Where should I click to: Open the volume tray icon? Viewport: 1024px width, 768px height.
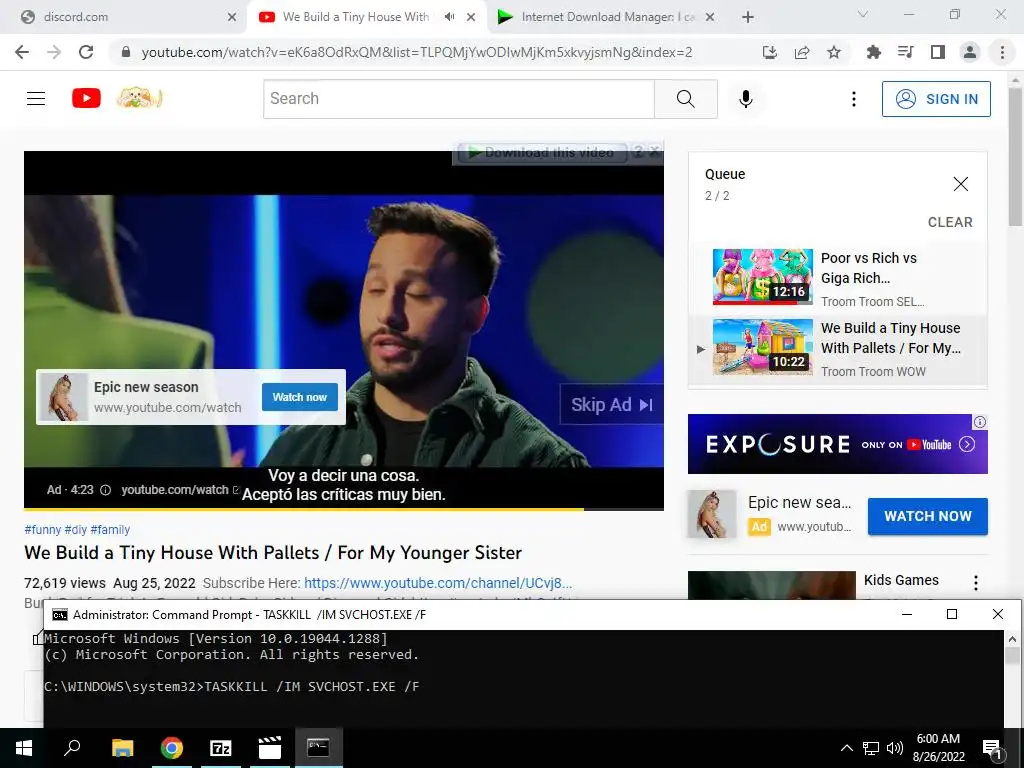895,748
